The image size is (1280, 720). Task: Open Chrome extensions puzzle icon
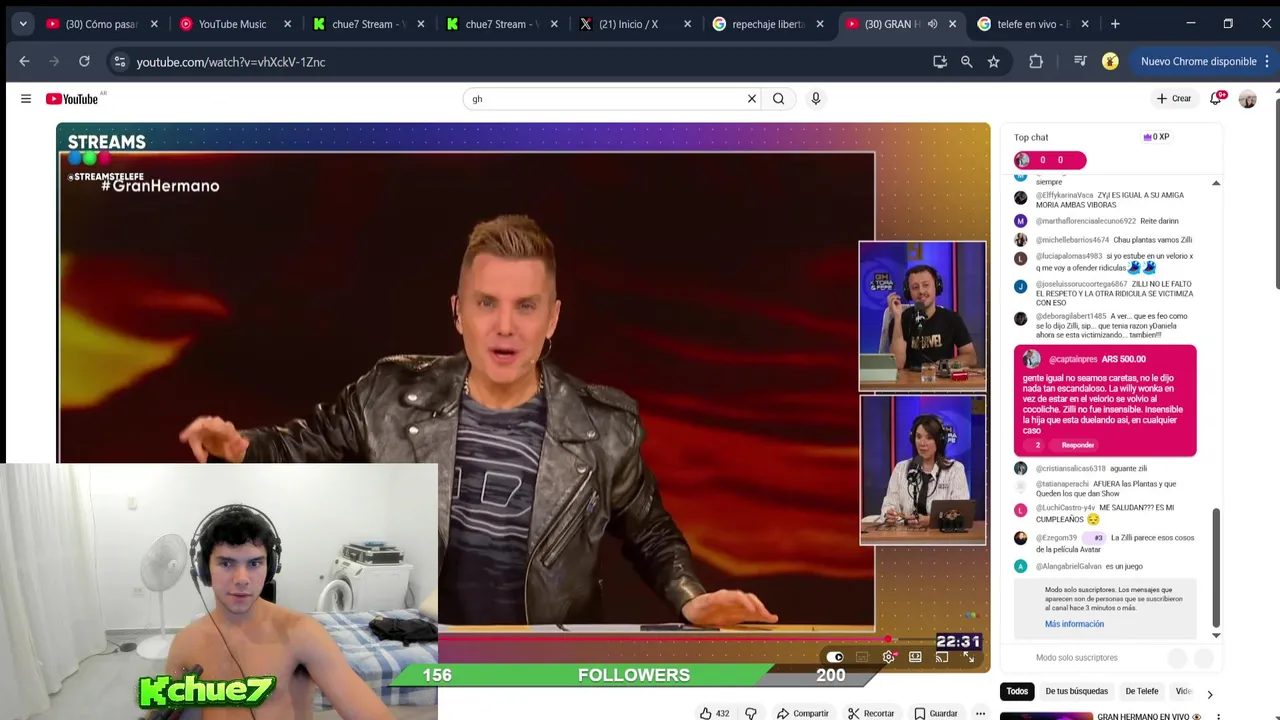(x=1036, y=61)
